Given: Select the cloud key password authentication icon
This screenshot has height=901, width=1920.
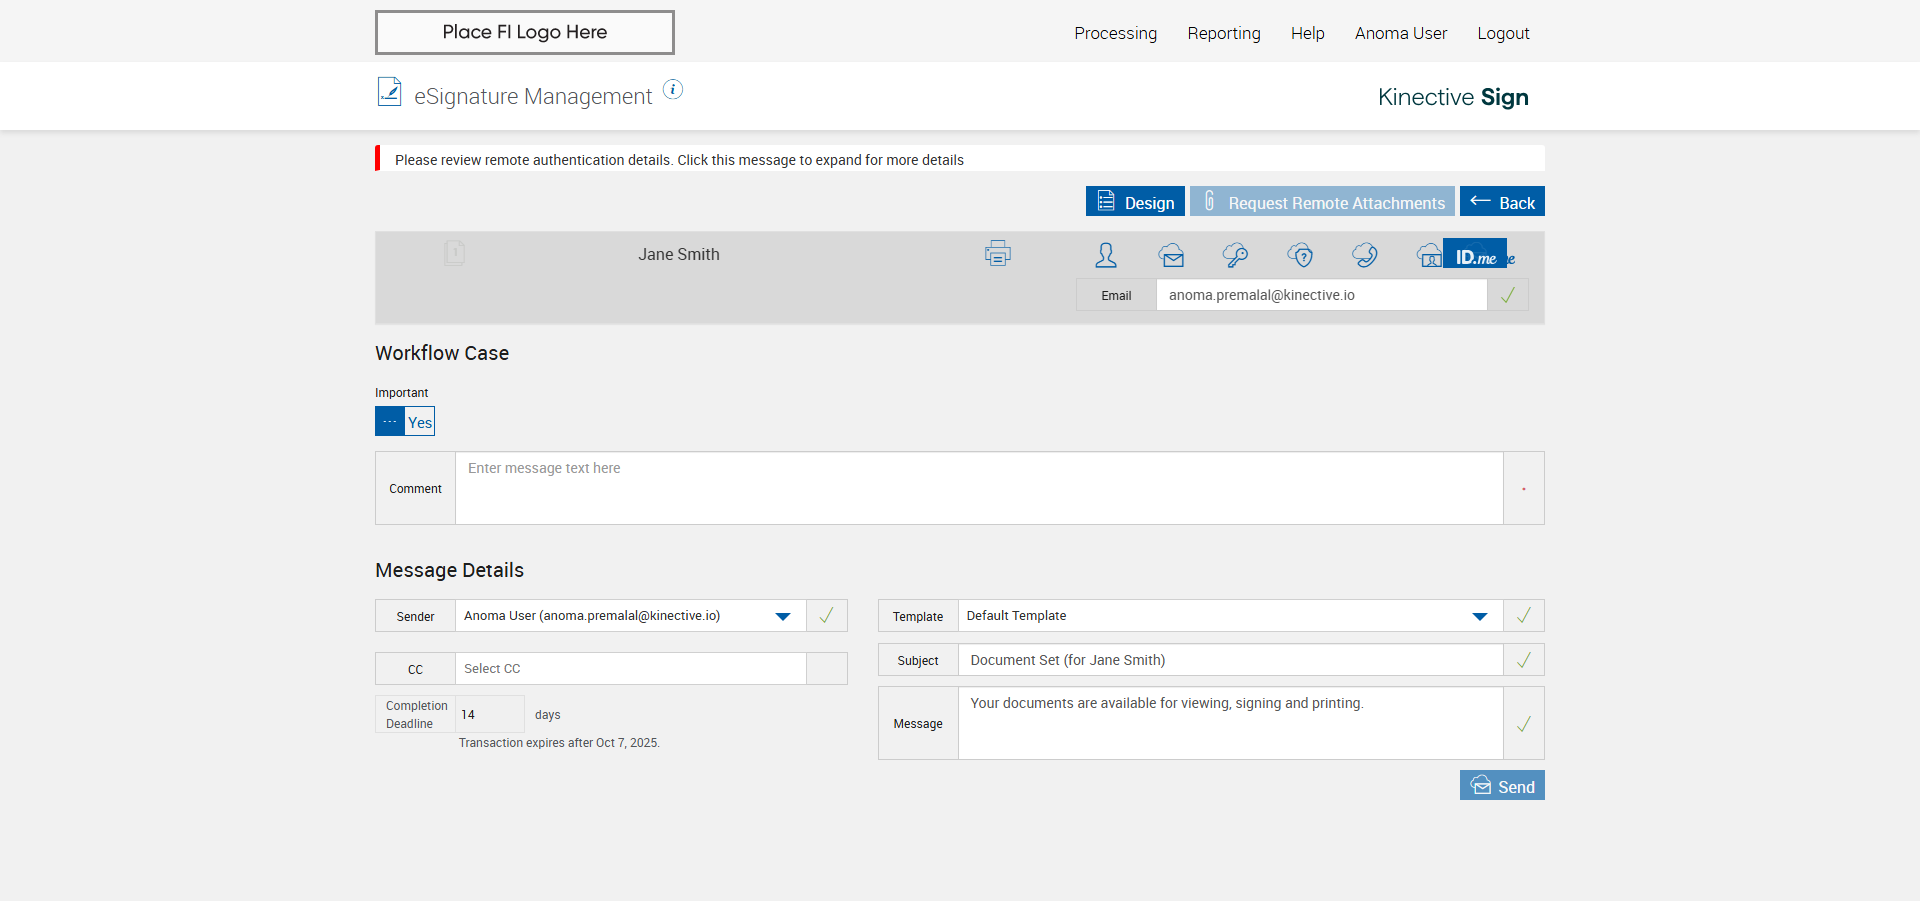Looking at the screenshot, I should pos(1235,256).
